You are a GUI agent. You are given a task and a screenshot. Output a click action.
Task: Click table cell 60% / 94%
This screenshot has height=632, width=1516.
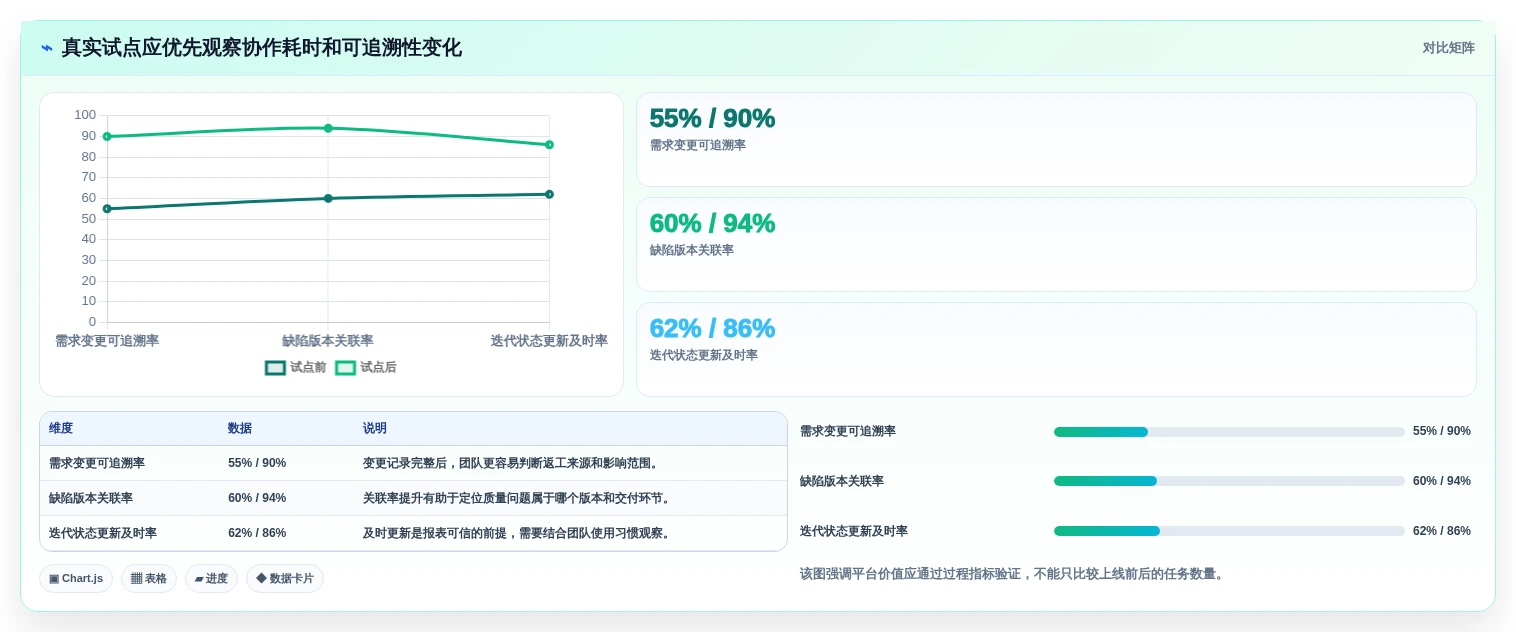(257, 498)
